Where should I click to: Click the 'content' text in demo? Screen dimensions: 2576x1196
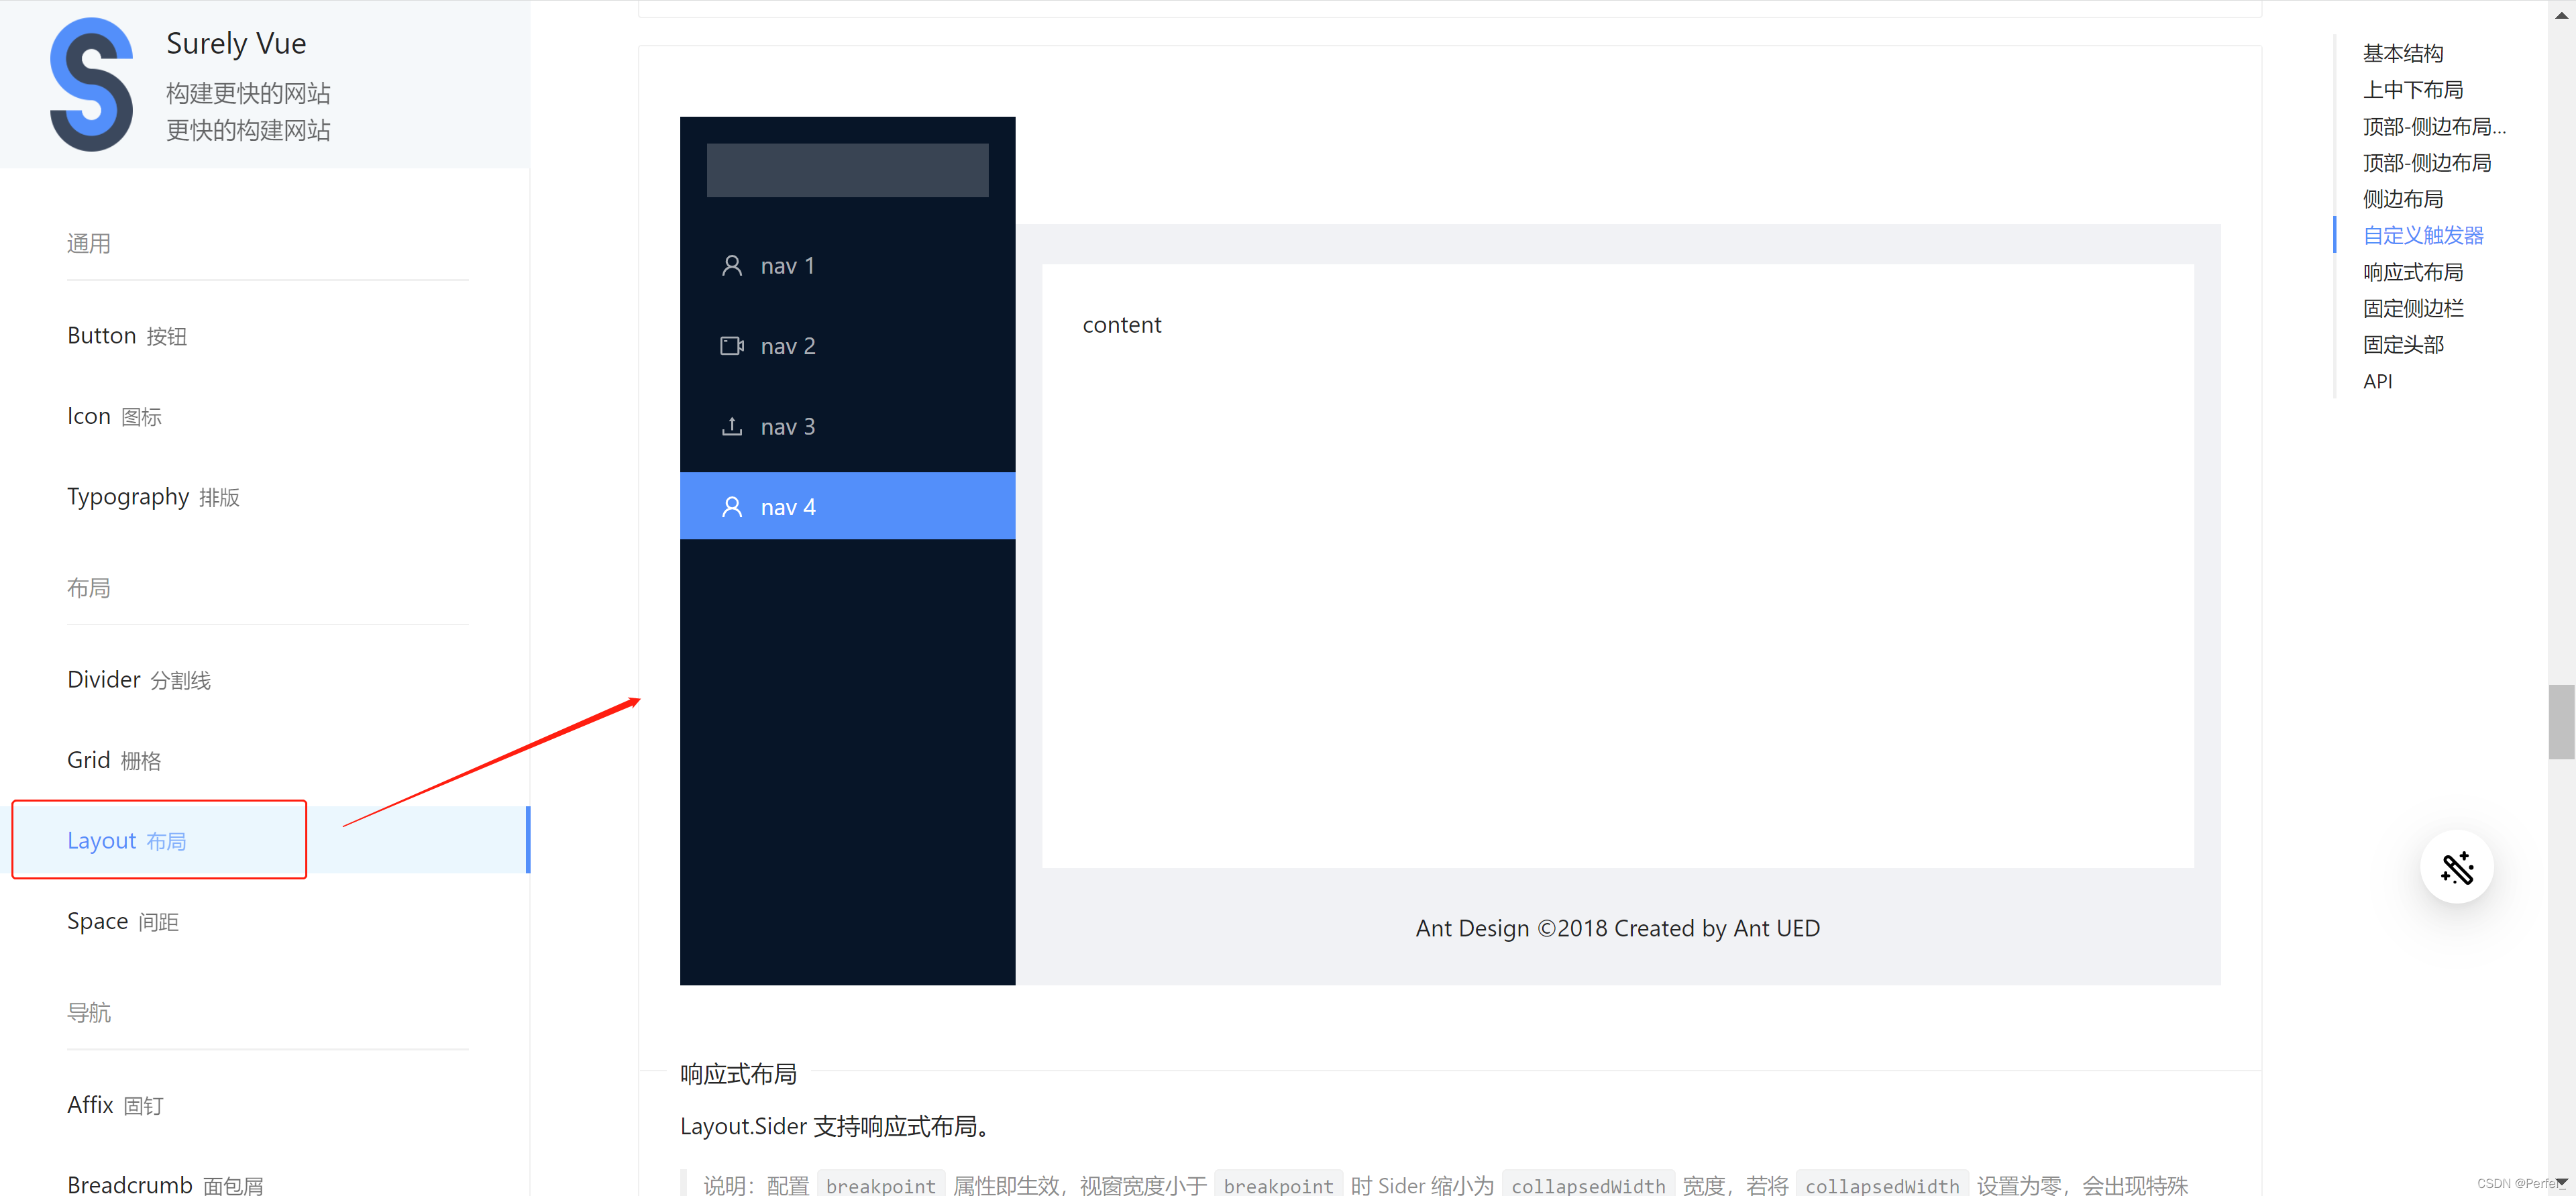1121,325
